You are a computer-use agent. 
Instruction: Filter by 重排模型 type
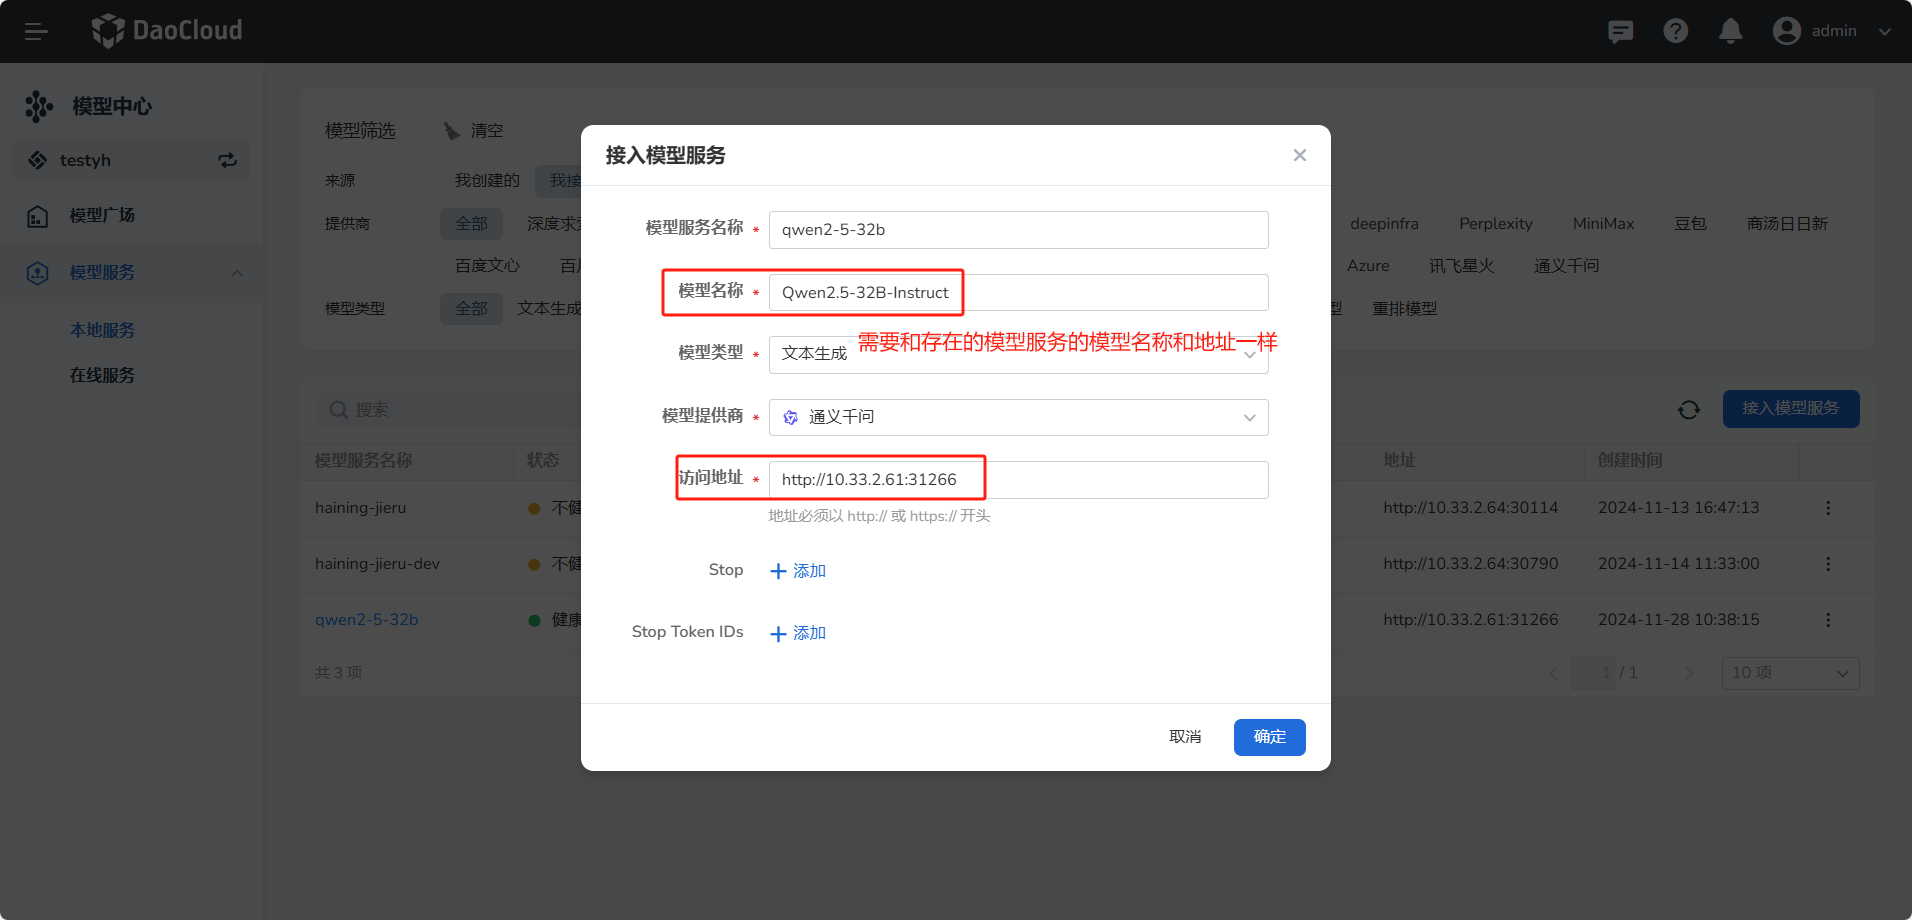pyautogui.click(x=1404, y=309)
